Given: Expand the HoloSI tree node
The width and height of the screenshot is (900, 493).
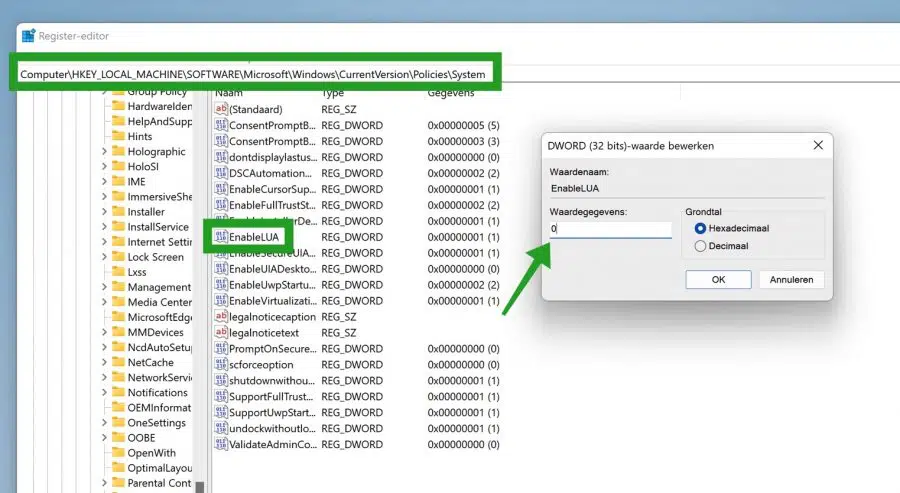Looking at the screenshot, I should click(x=104, y=166).
